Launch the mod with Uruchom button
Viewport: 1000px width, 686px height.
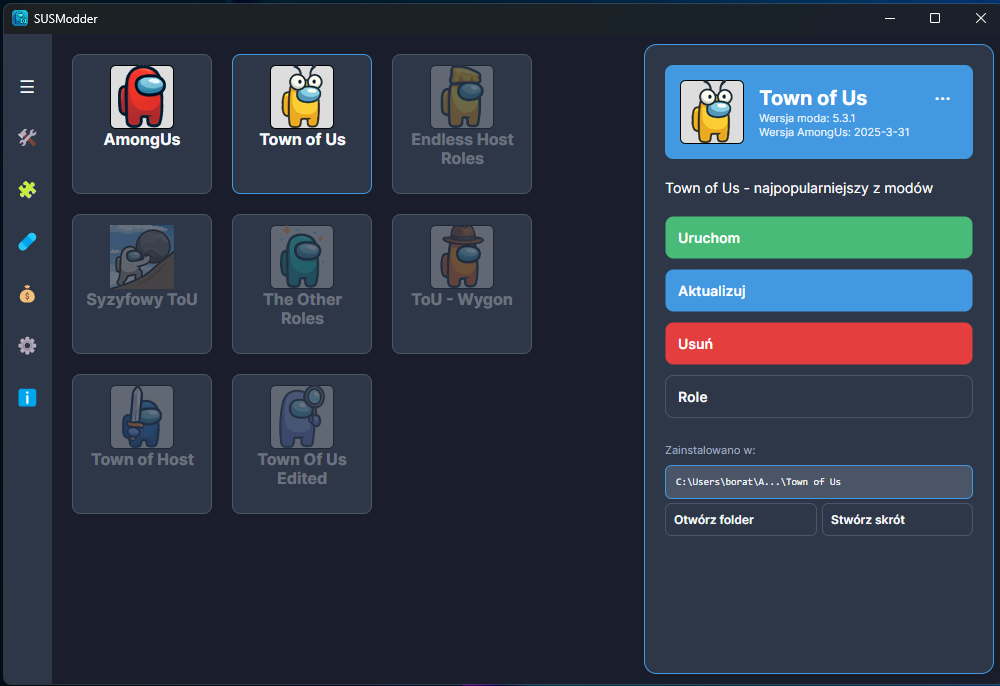[818, 238]
